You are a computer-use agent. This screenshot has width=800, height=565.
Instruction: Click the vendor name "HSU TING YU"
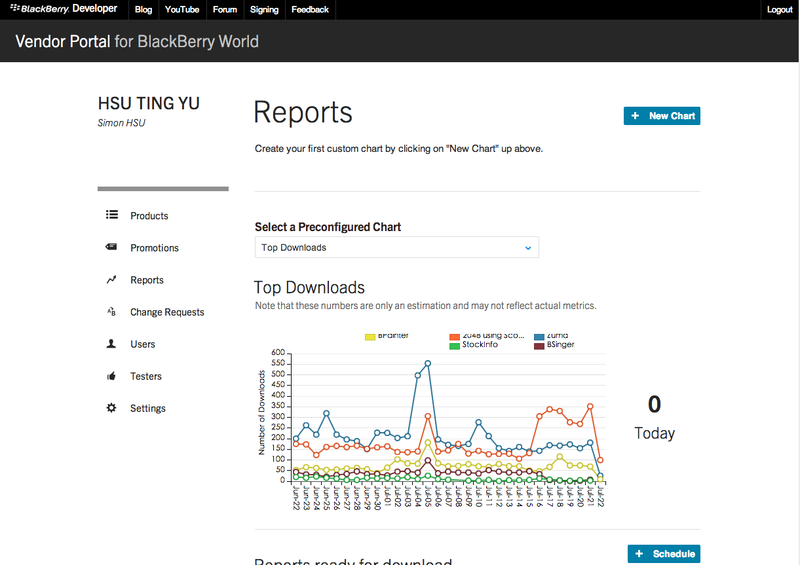click(148, 103)
